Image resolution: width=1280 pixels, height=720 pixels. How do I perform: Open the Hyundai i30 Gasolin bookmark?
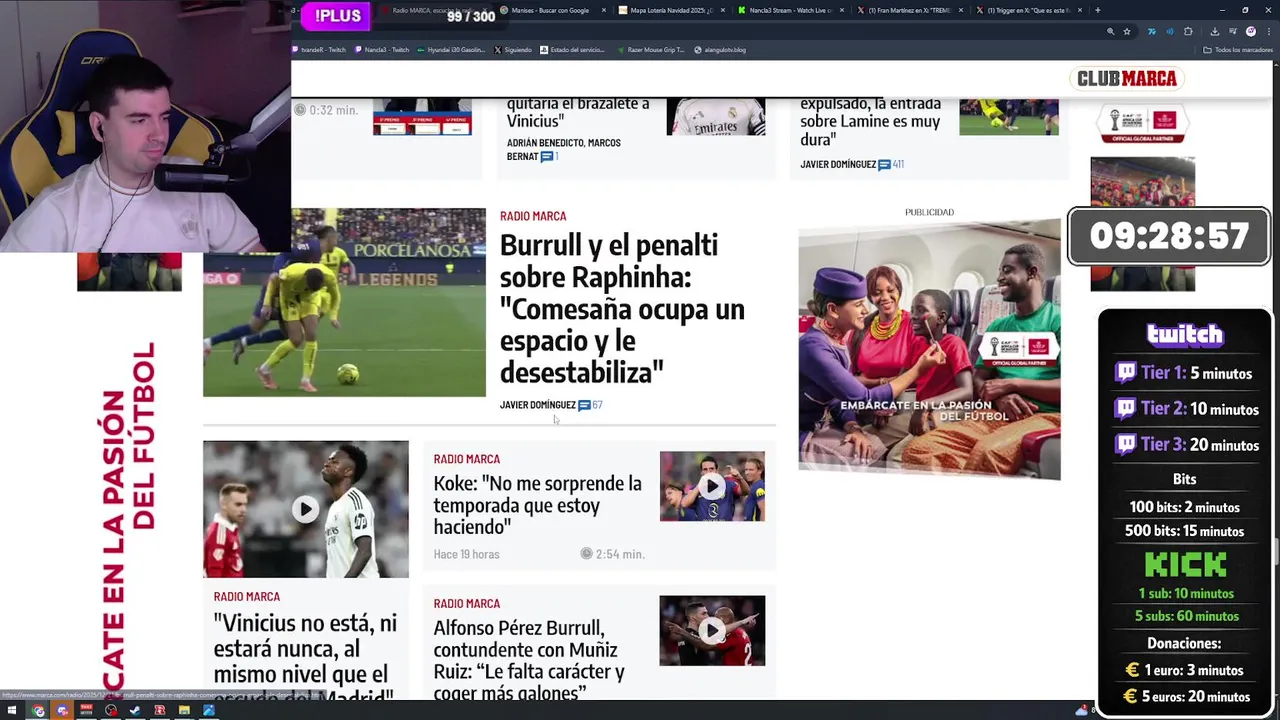click(451, 50)
